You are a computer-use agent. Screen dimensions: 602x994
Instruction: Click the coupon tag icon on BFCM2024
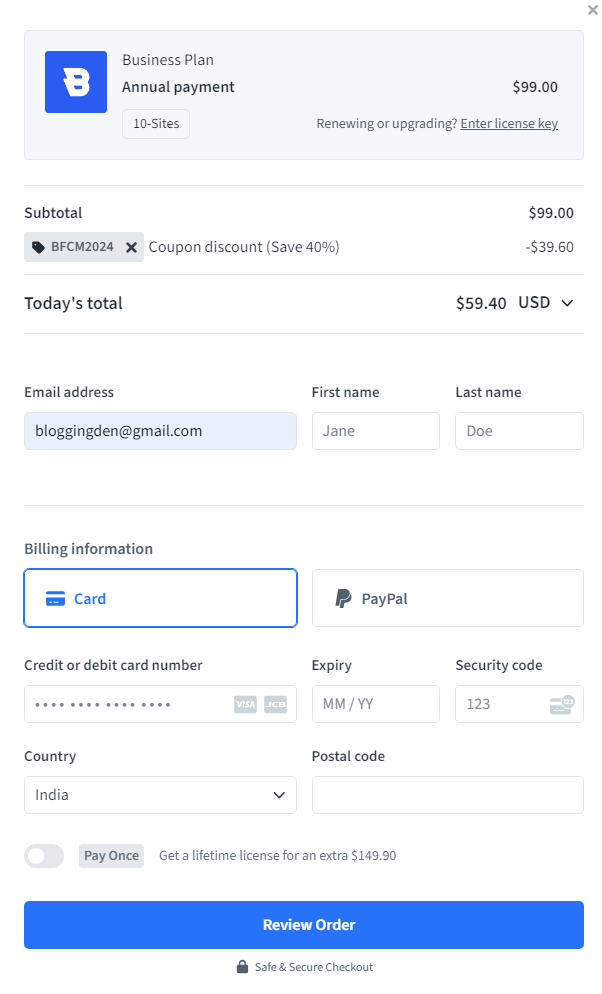[x=38, y=247]
